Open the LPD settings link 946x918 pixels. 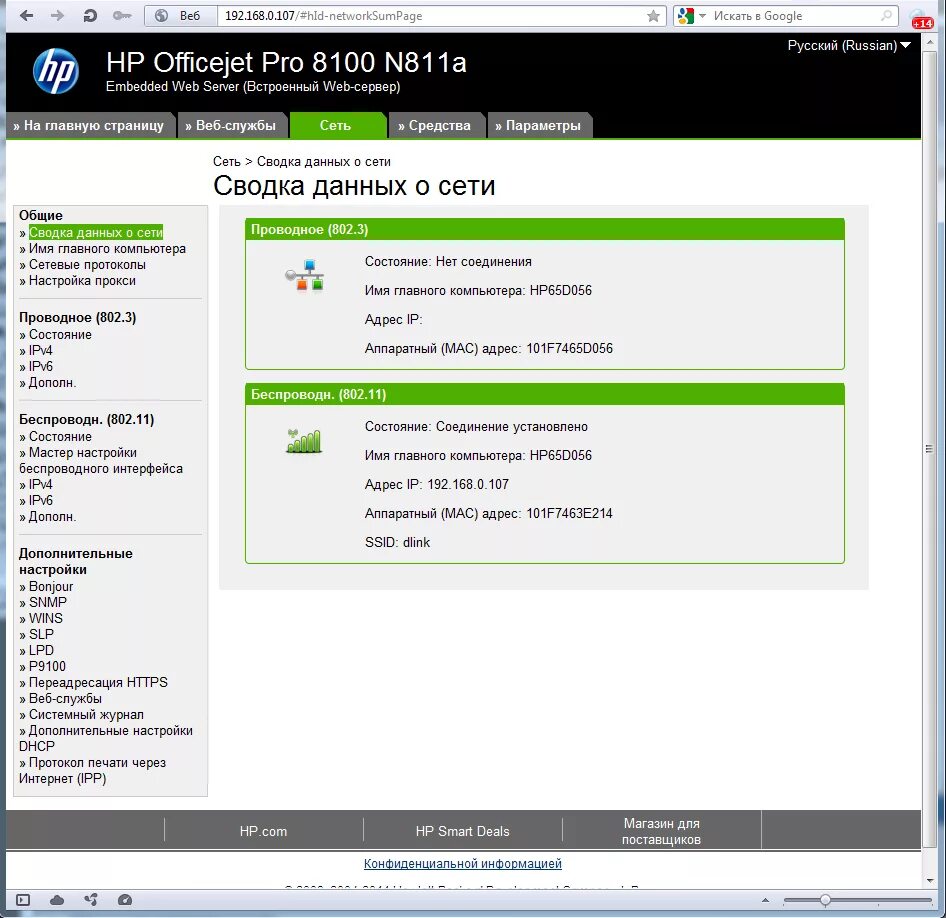(42, 650)
